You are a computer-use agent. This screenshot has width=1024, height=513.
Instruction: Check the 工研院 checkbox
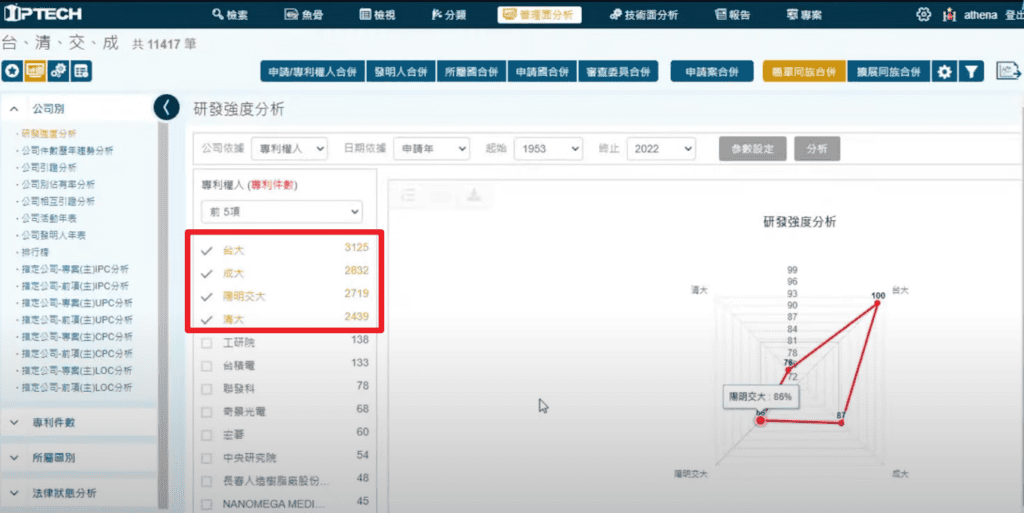tap(207, 342)
